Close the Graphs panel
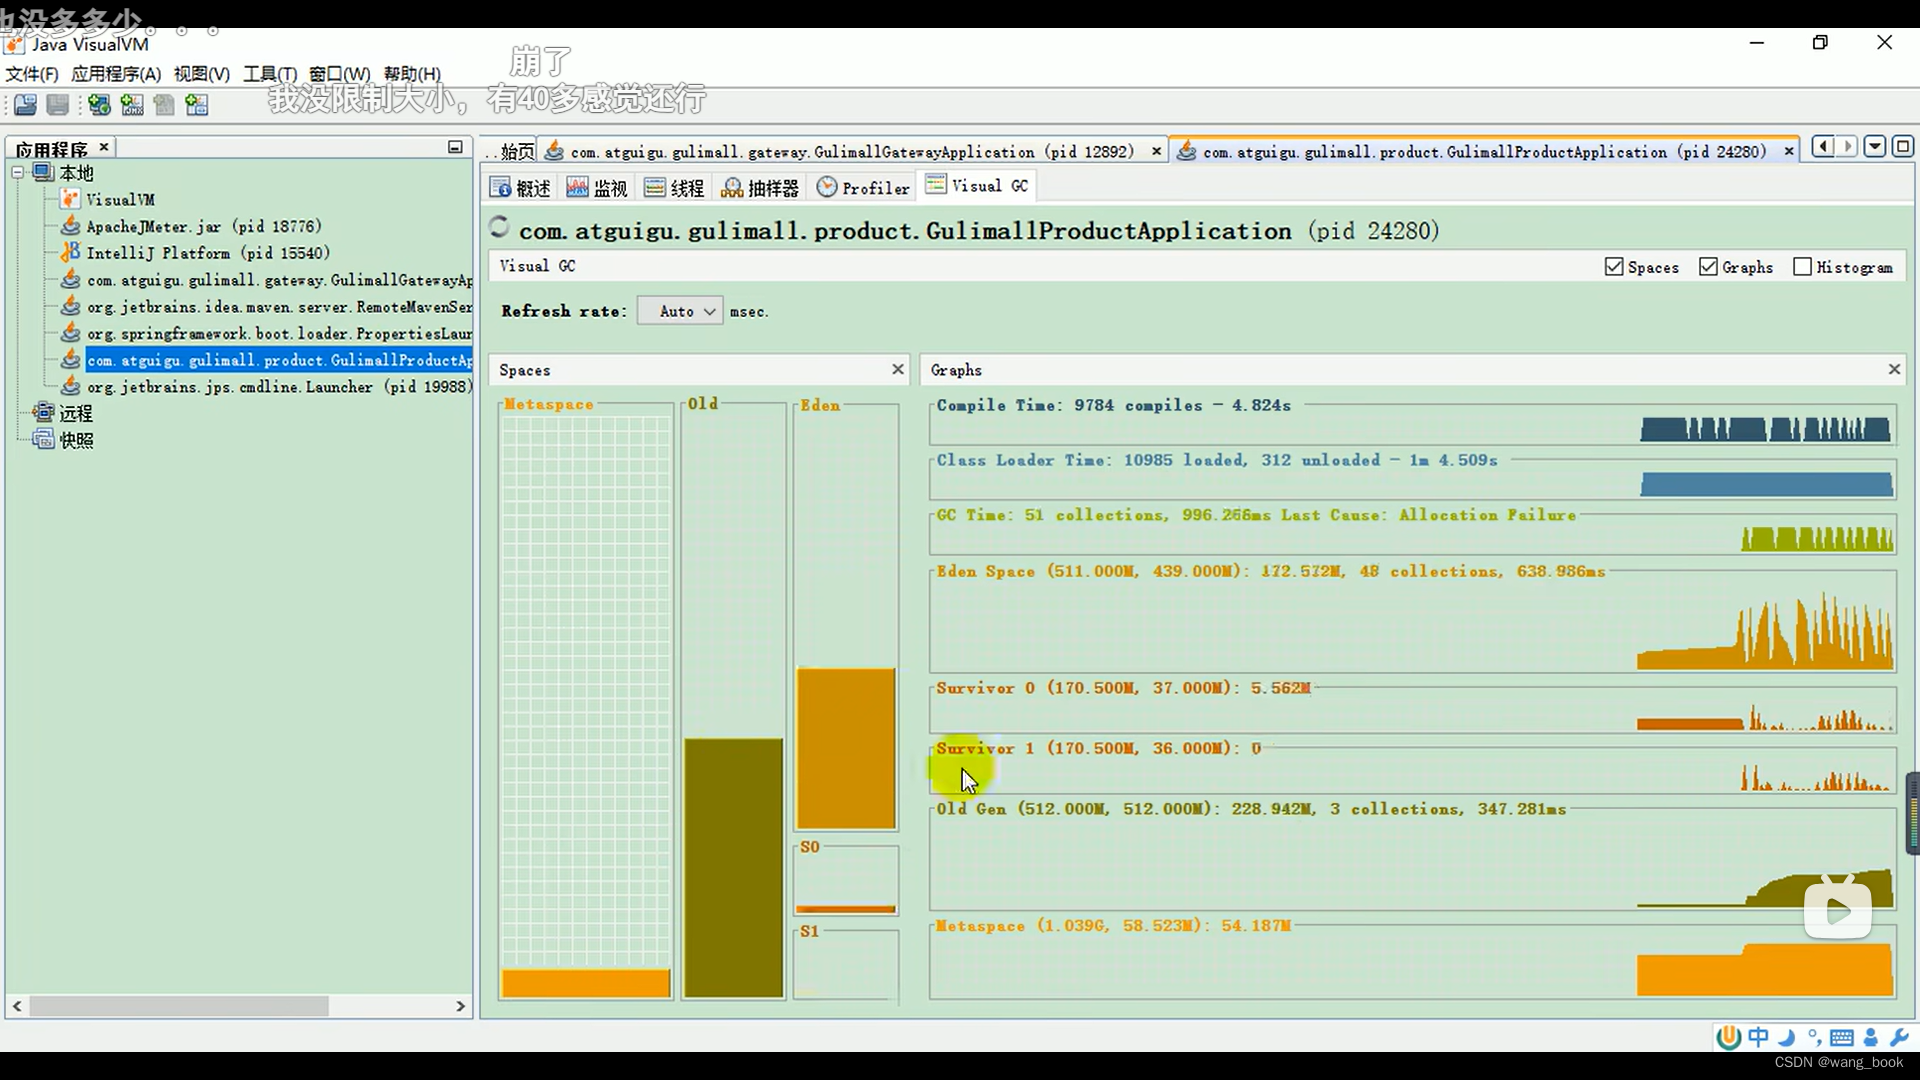The height and width of the screenshot is (1080, 1920). pos(1894,370)
